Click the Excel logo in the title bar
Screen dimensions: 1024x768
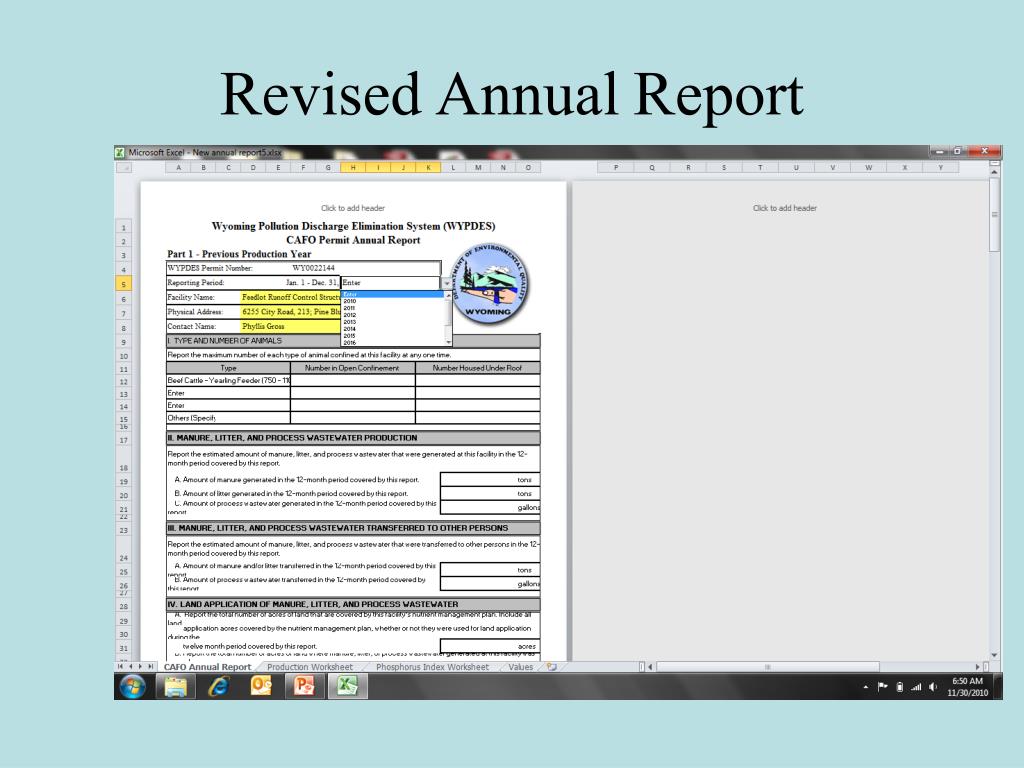coord(120,152)
